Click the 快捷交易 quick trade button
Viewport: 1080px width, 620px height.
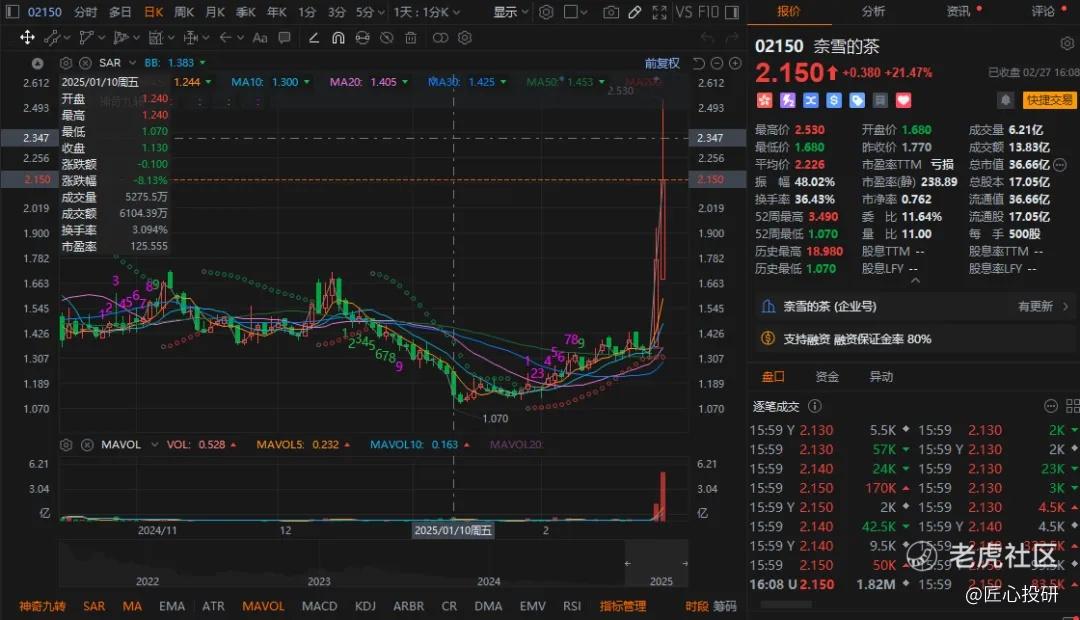1050,101
